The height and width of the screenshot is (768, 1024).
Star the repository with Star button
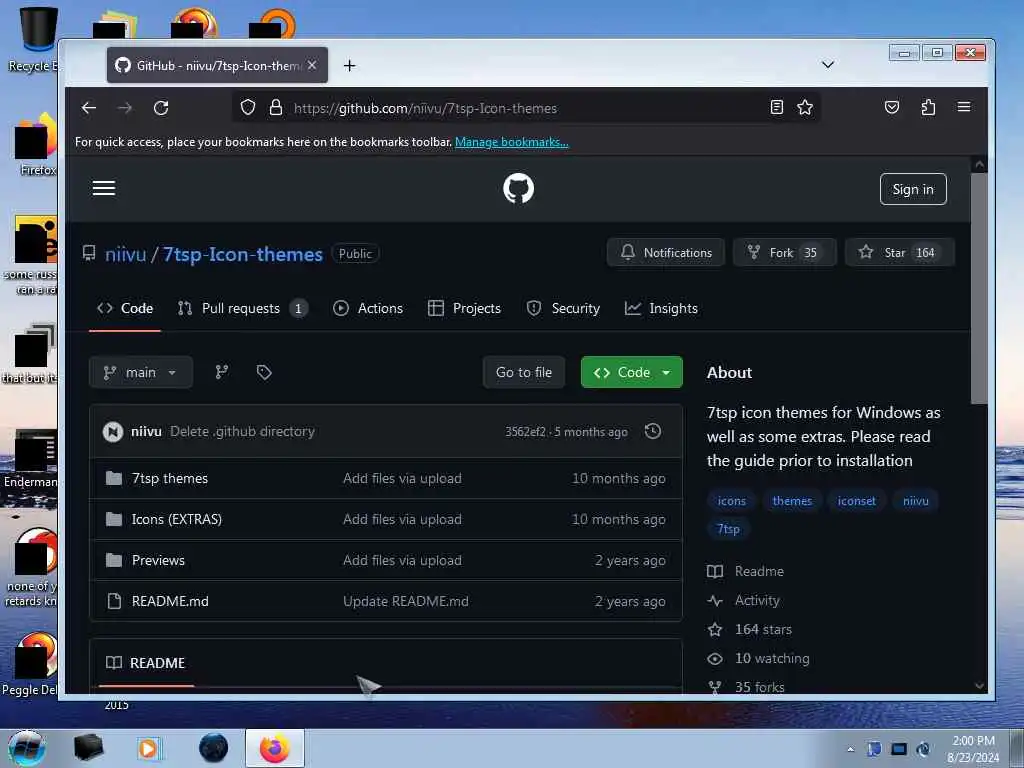[x=899, y=253]
